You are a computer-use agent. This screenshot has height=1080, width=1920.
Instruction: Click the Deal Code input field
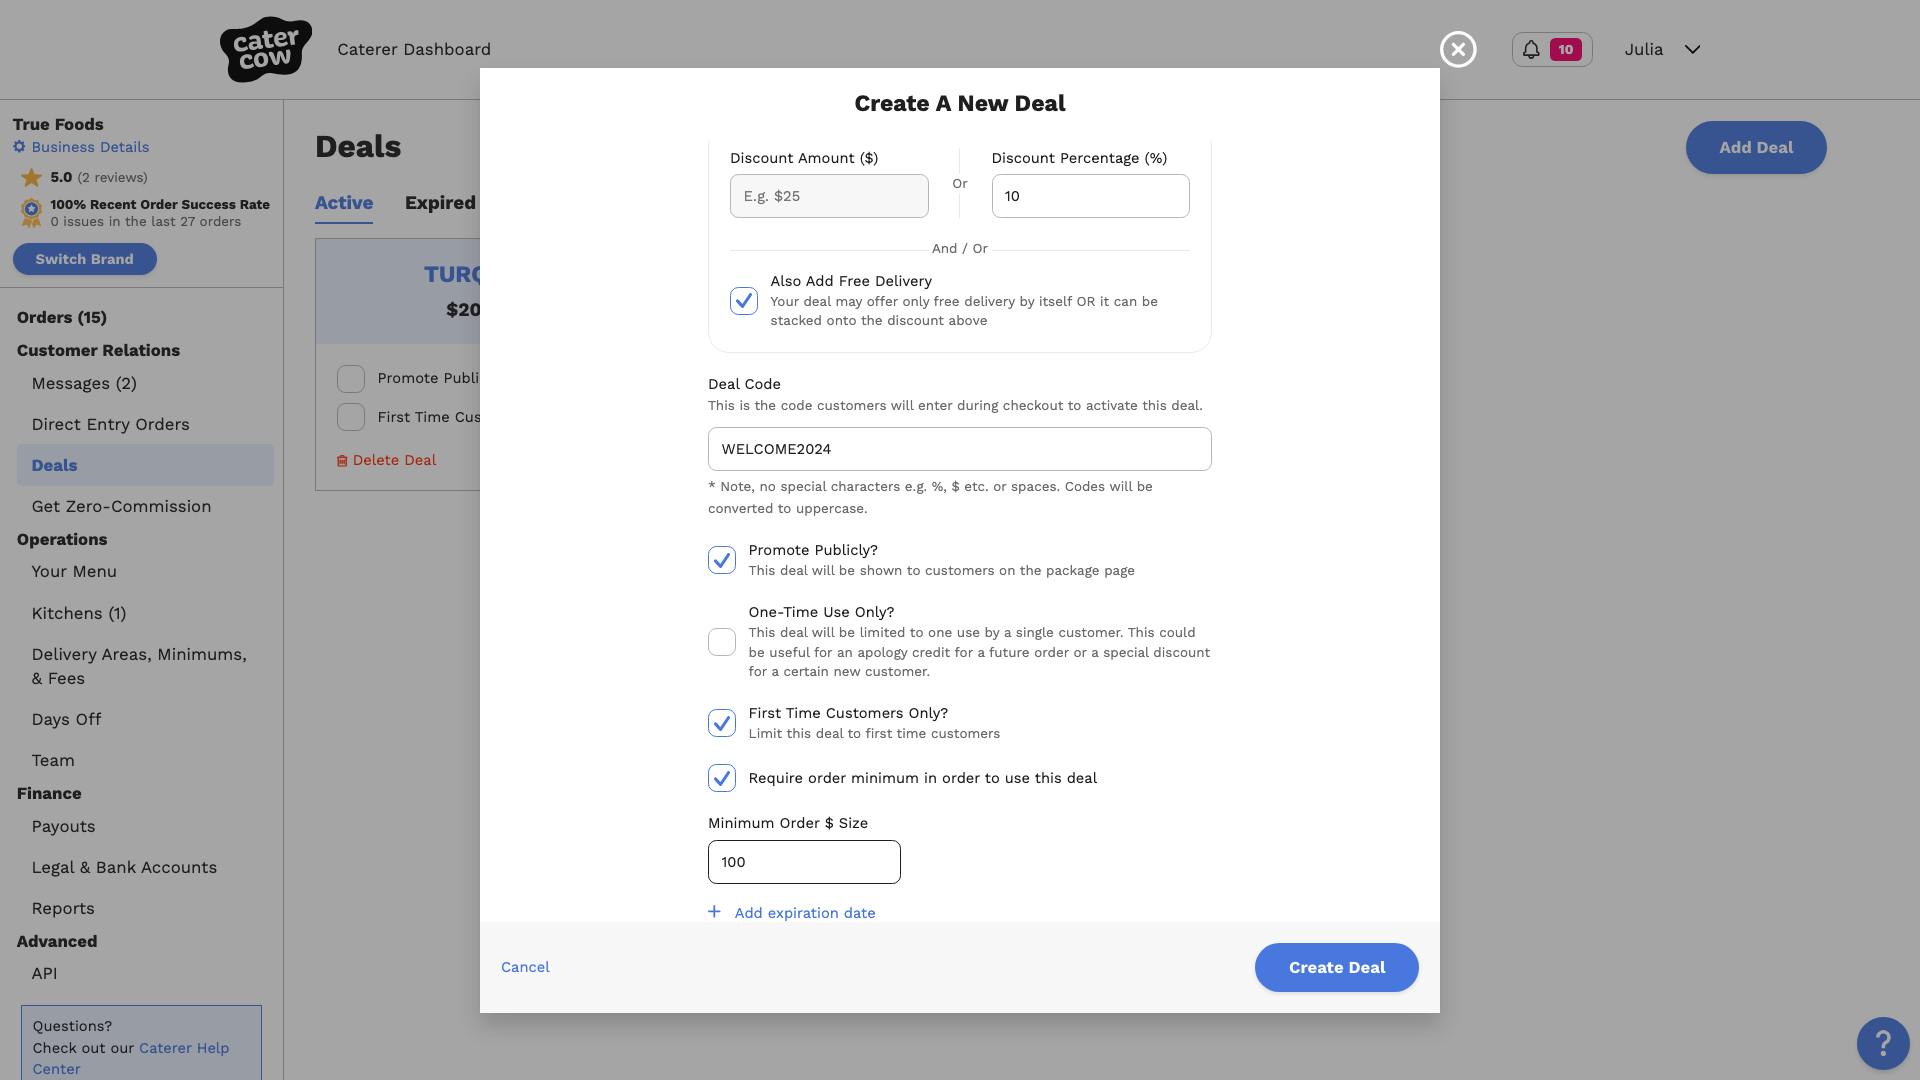(x=960, y=449)
